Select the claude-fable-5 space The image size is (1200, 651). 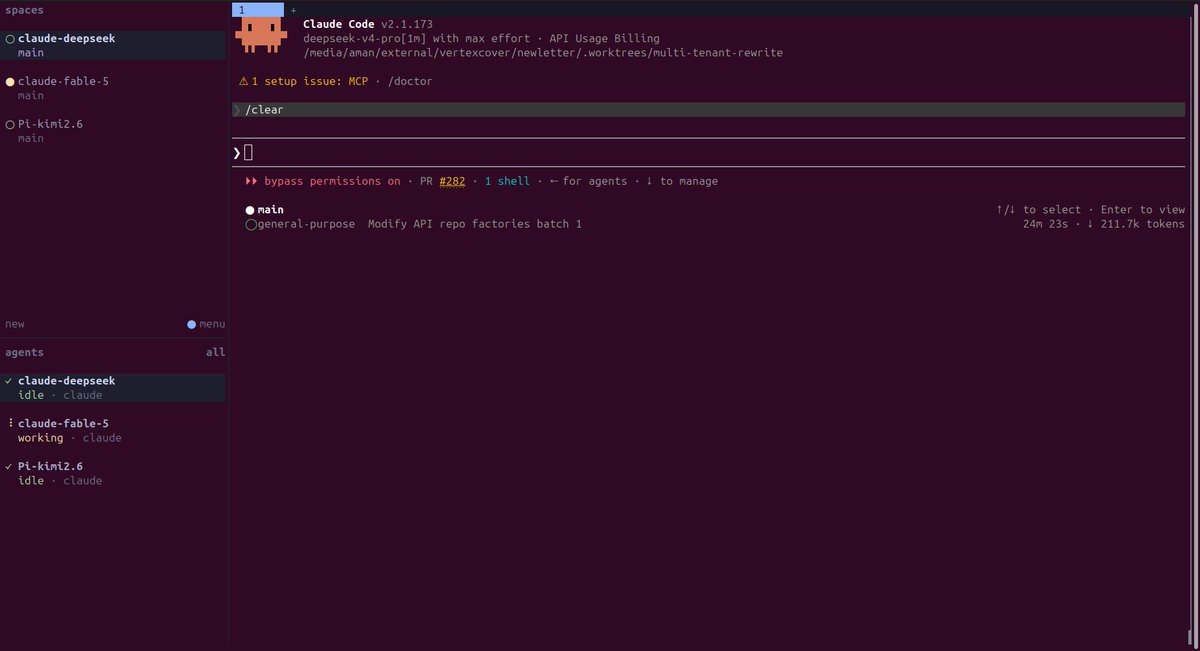click(x=113, y=88)
